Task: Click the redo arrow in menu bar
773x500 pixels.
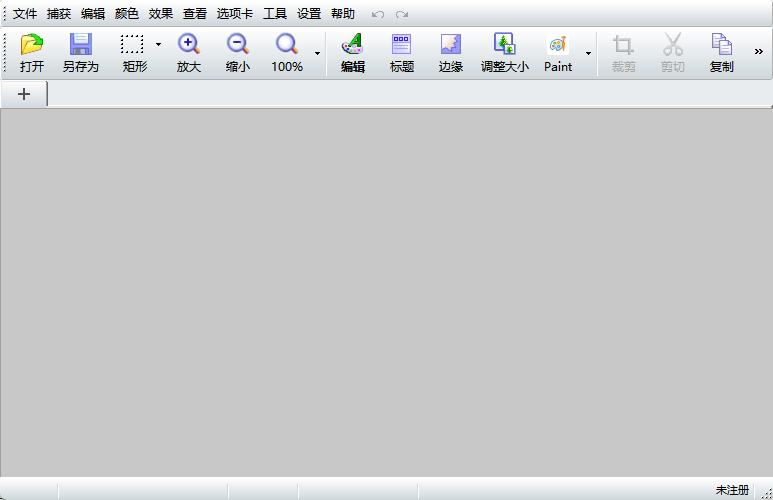Action: pyautogui.click(x=402, y=14)
